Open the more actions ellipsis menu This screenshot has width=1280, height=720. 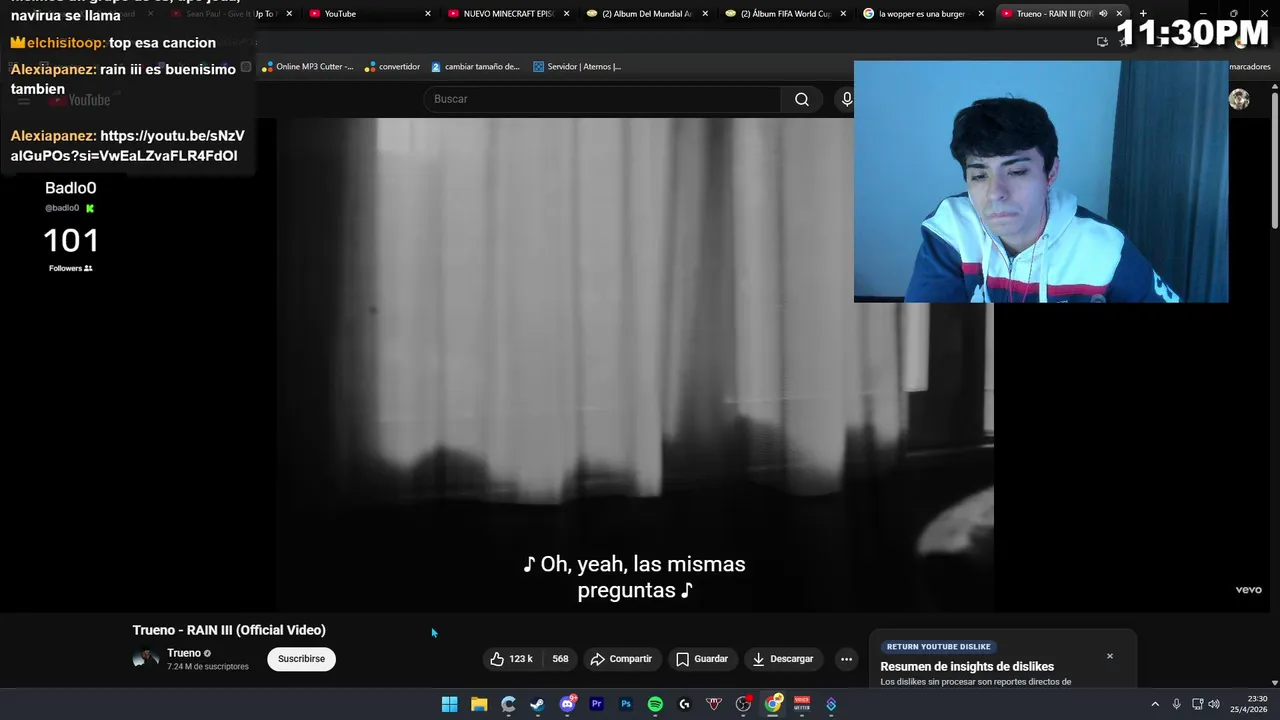(846, 659)
